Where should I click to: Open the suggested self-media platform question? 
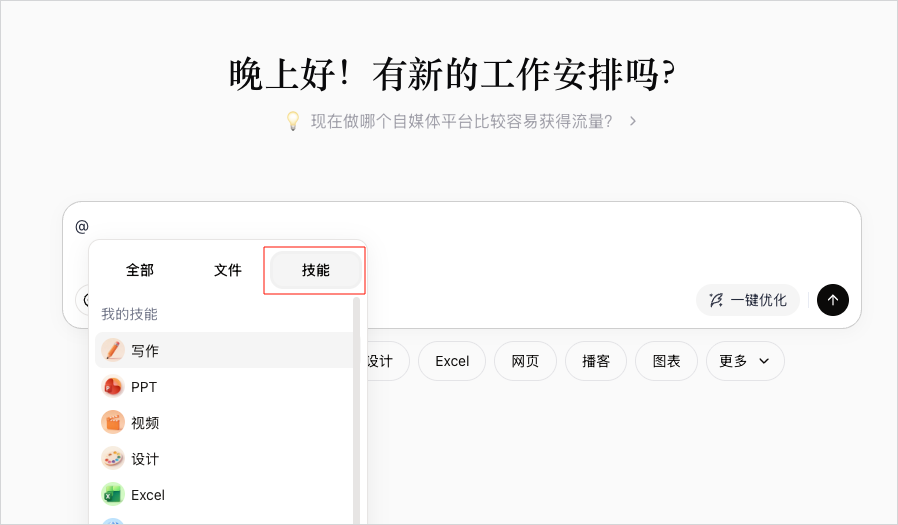(x=462, y=121)
